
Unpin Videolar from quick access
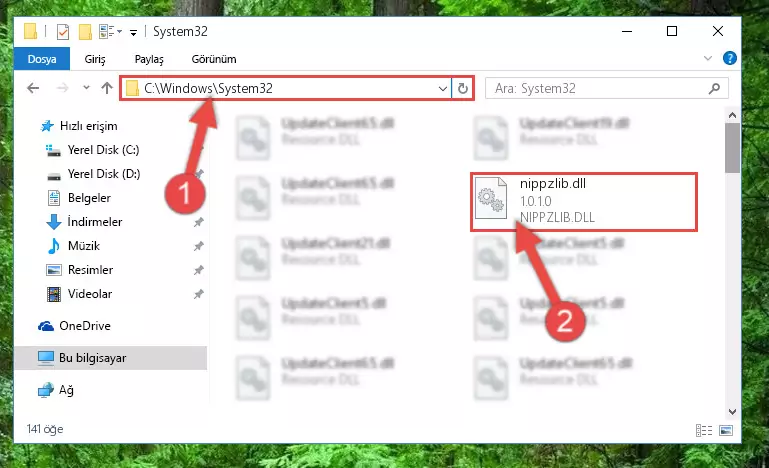click(x=199, y=294)
